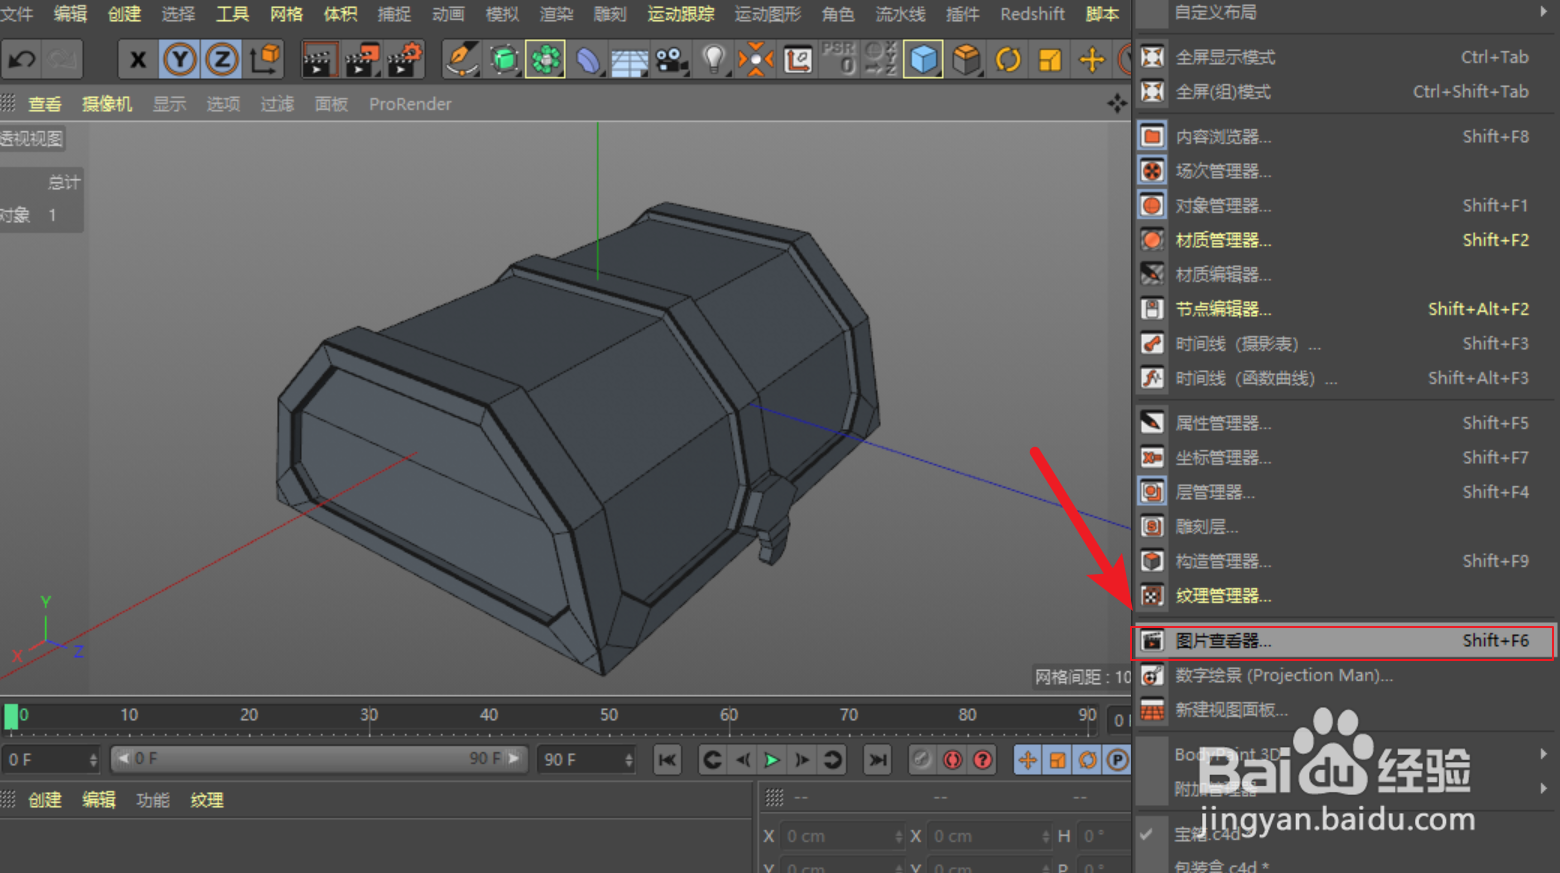Toggle the parameter P keyframe icon
The width and height of the screenshot is (1560, 873).
click(x=1117, y=760)
